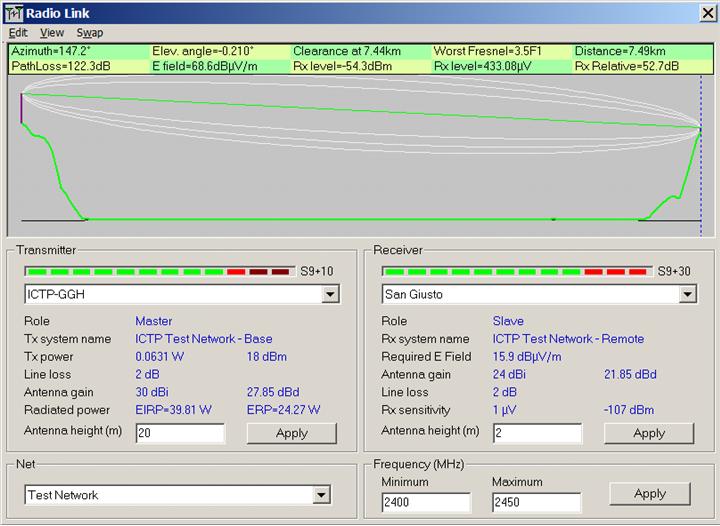Apply the transmitter antenna height

coord(292,433)
